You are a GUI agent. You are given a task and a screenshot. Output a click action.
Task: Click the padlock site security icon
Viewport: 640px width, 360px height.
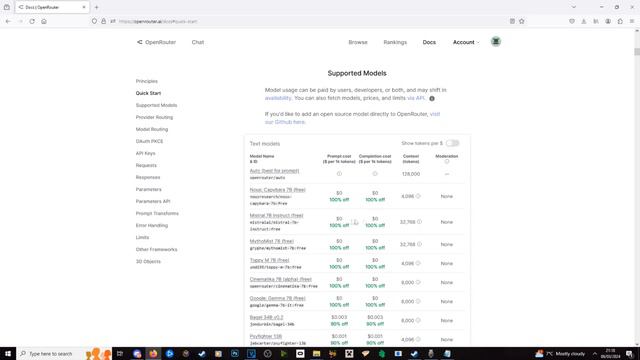coord(103,21)
